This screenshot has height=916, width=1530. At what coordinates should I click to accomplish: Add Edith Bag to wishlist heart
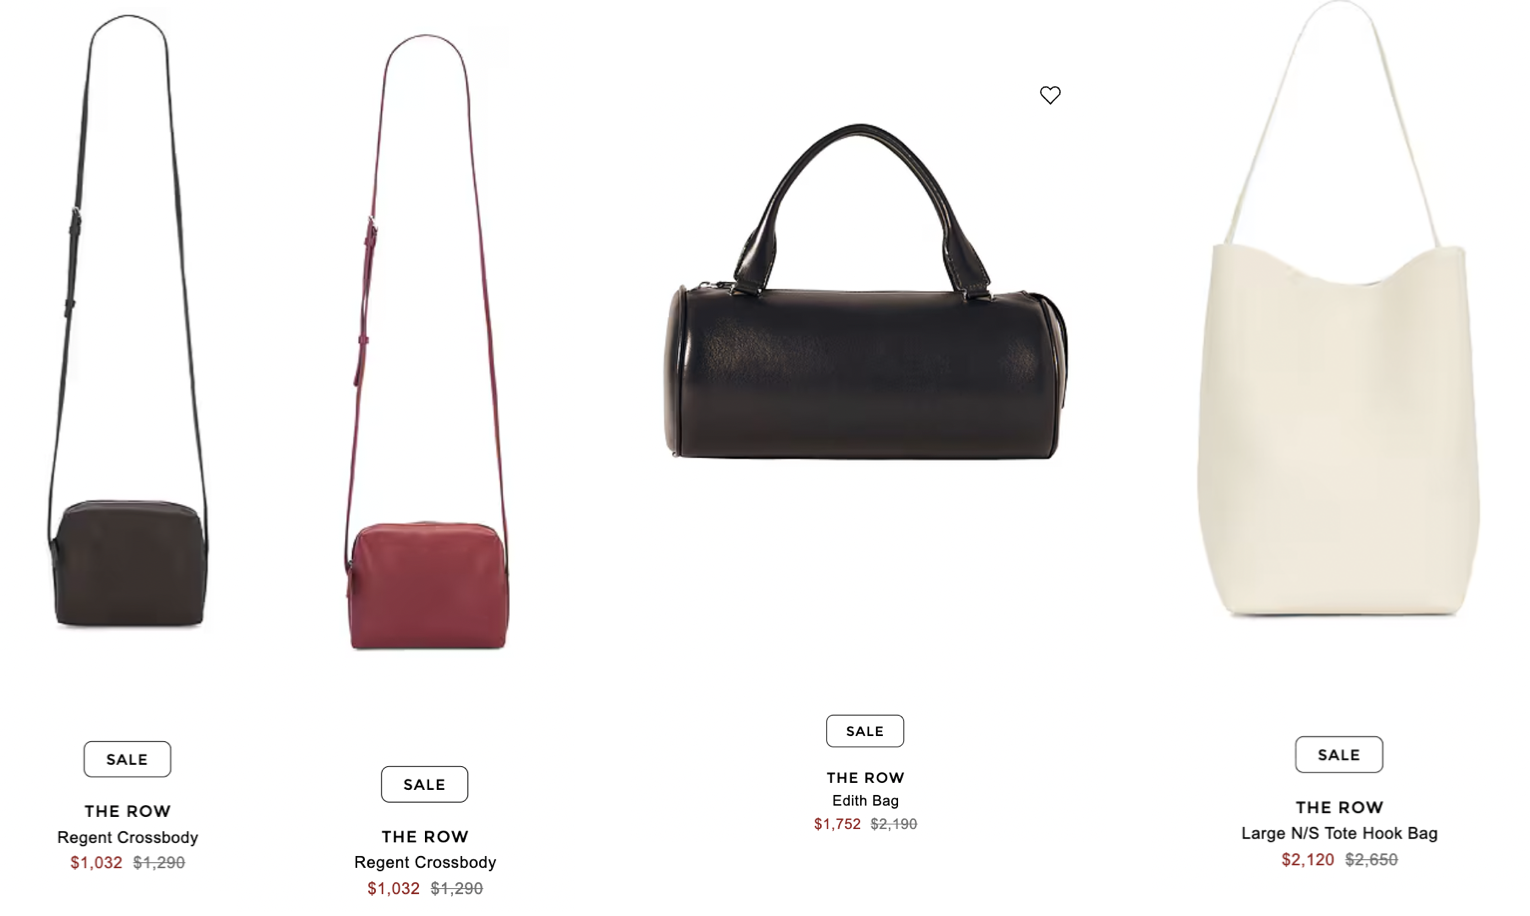[1049, 95]
